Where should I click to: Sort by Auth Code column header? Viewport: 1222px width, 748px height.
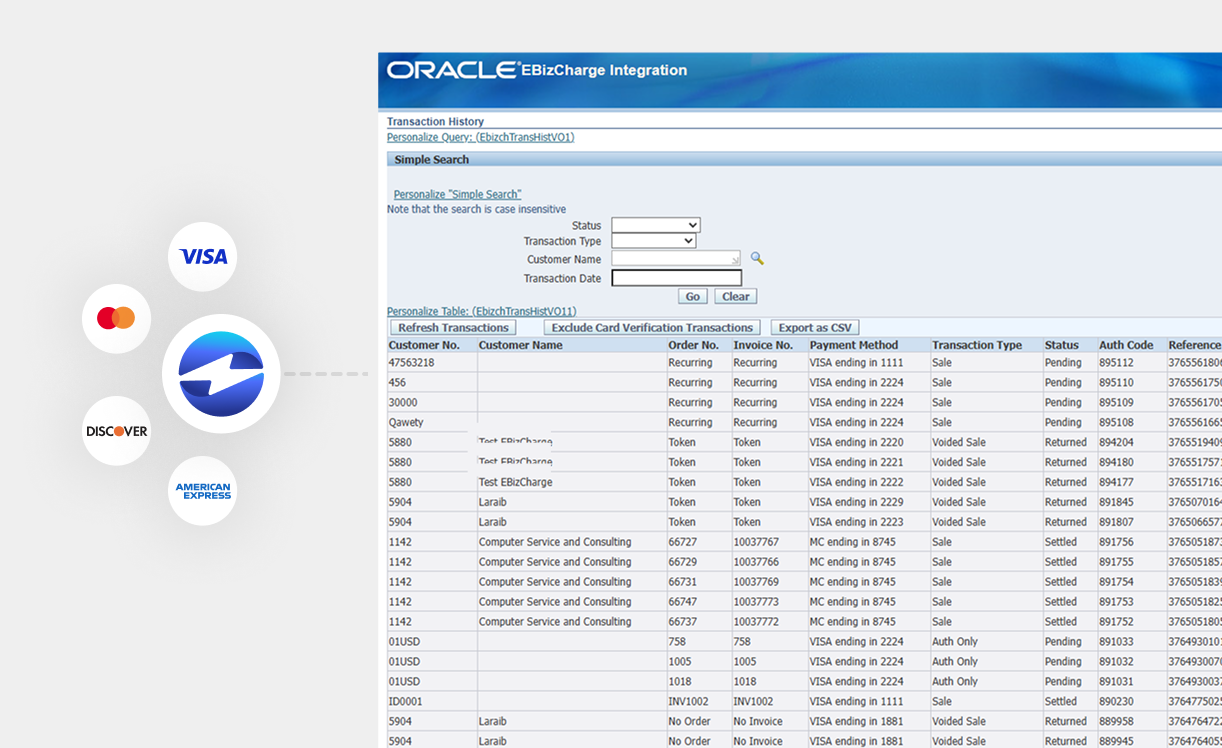[x=1126, y=345]
